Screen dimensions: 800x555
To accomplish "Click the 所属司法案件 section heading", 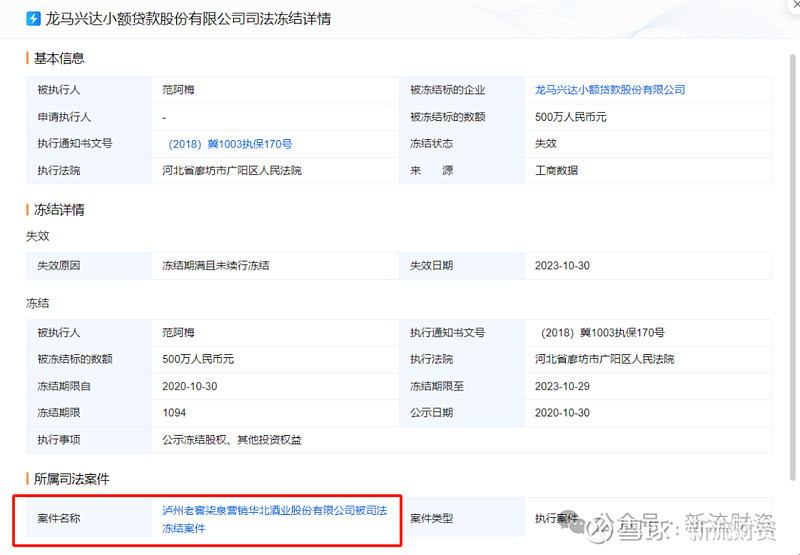I will coord(71,479).
